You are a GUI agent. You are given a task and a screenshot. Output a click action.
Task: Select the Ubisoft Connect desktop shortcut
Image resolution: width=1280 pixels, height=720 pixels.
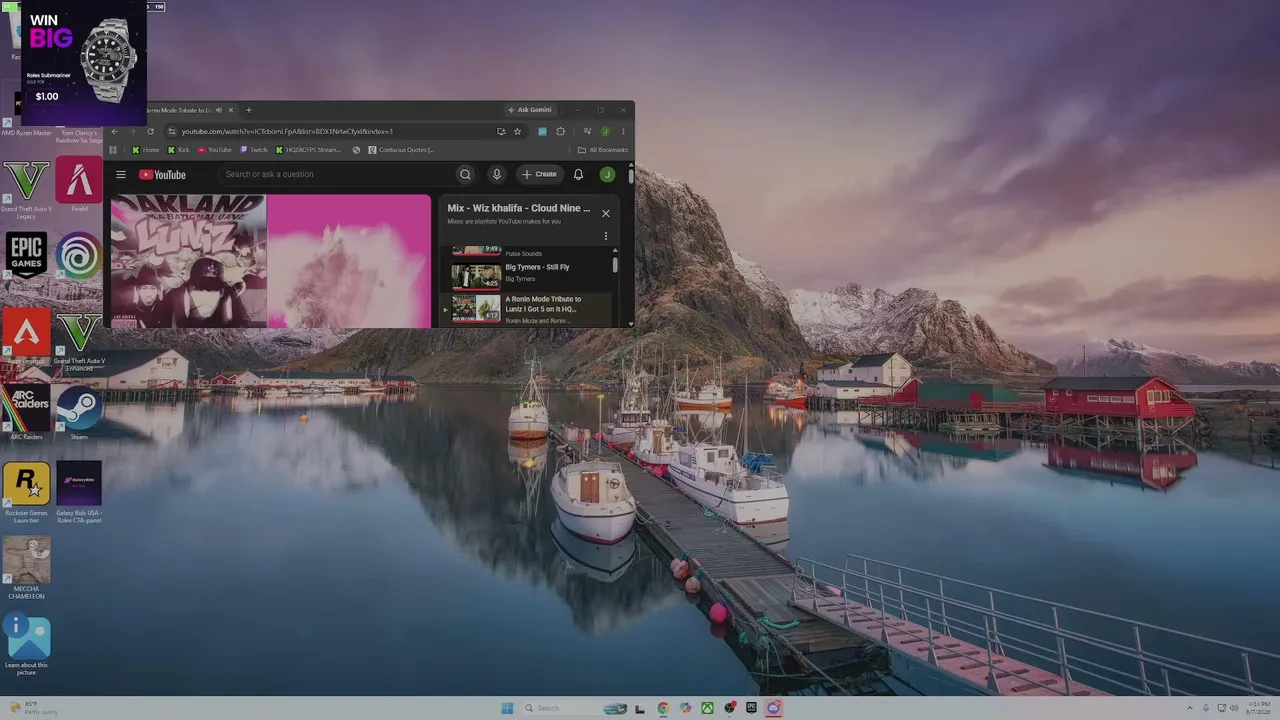pyautogui.click(x=79, y=260)
